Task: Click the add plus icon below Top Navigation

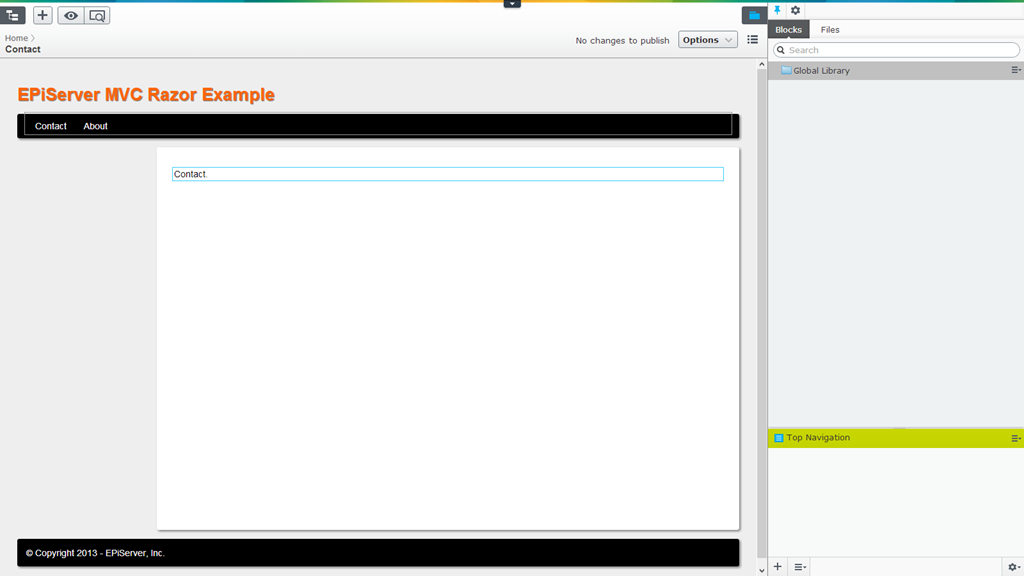Action: [x=778, y=567]
